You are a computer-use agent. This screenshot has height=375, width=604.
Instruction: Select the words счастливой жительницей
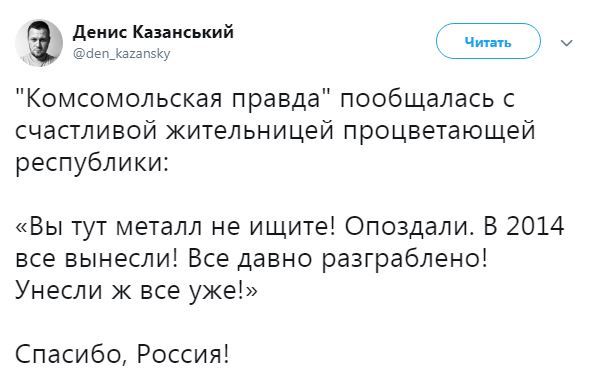pyautogui.click(x=174, y=131)
